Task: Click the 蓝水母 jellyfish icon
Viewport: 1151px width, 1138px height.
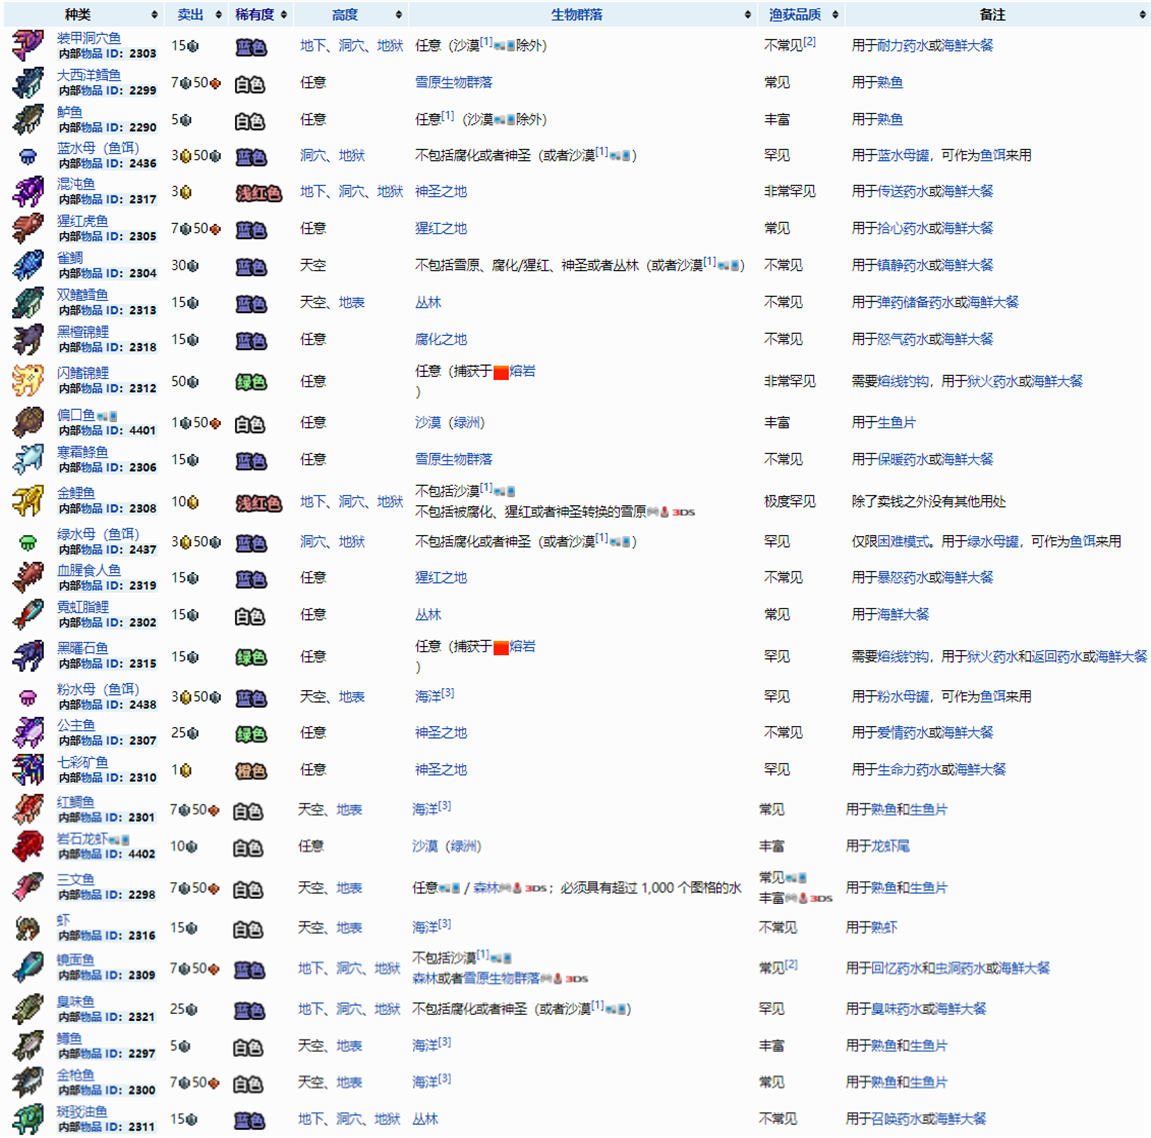Action: 27,156
